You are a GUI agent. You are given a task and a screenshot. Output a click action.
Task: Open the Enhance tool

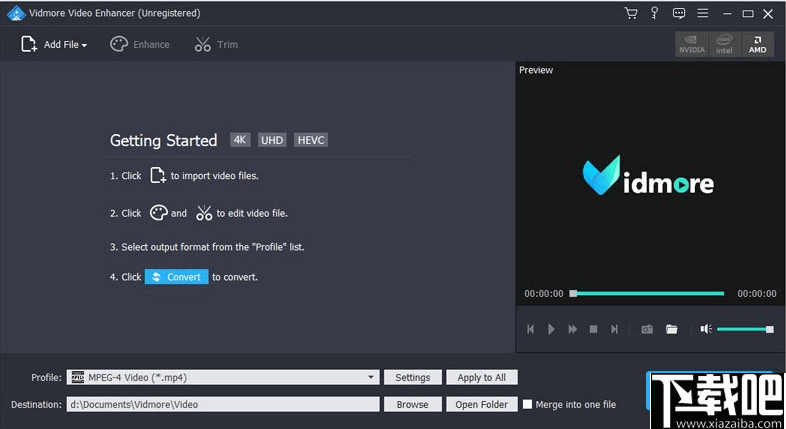[x=140, y=45]
